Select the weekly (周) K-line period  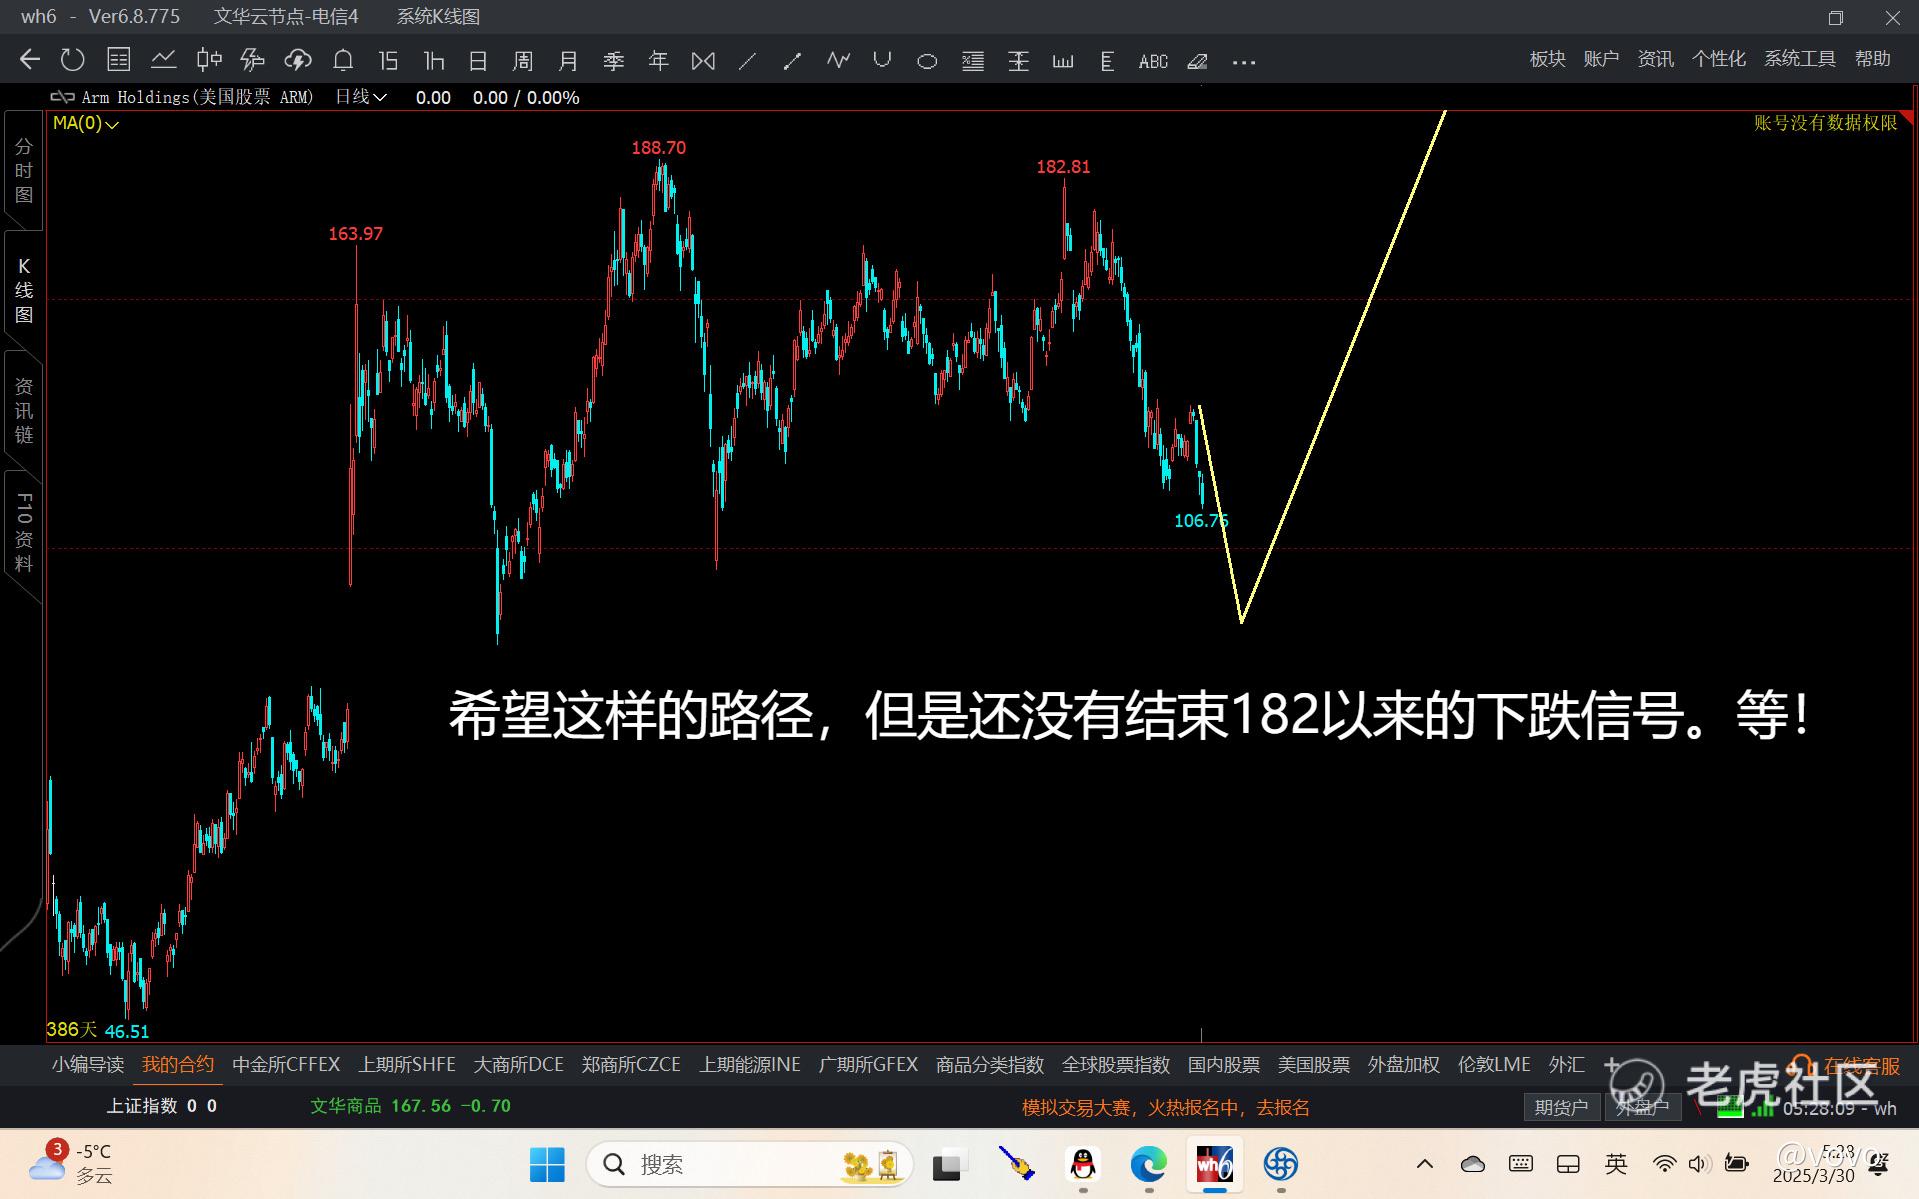click(523, 61)
